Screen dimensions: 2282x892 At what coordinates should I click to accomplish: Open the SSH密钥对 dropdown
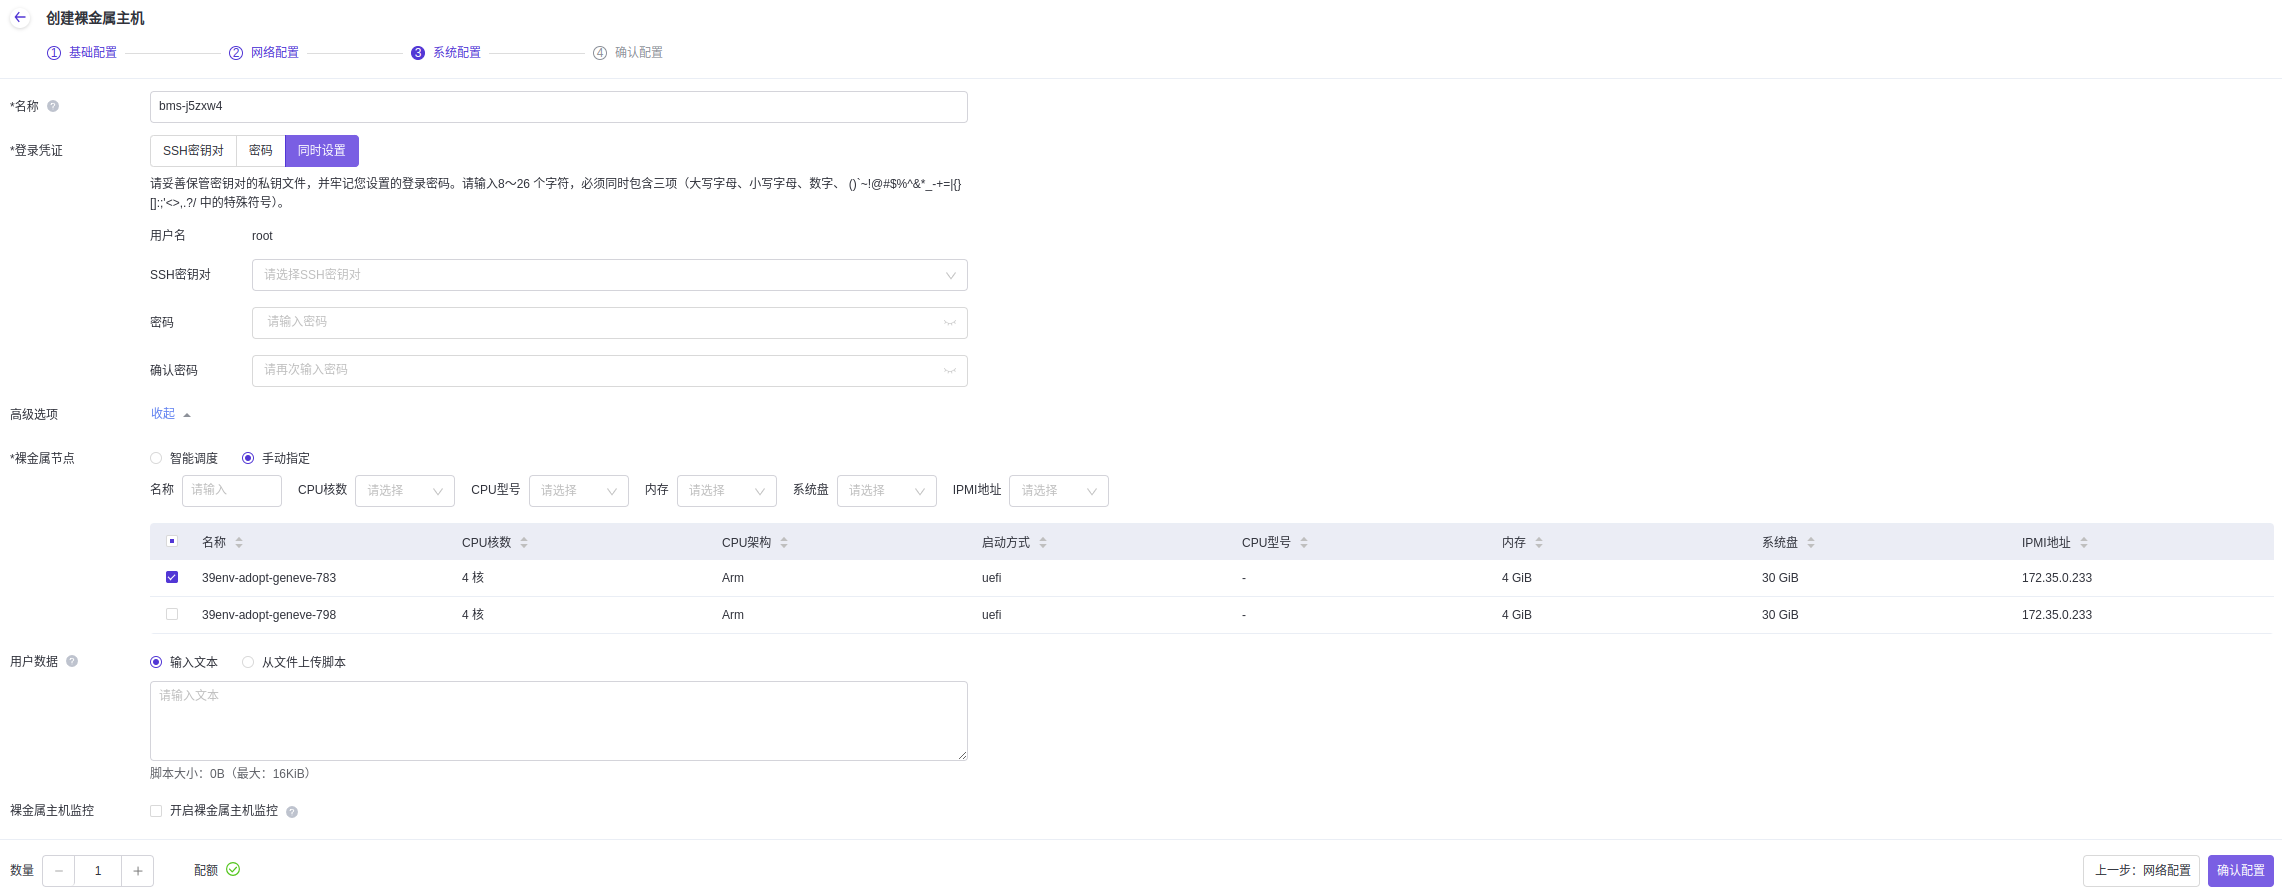(609, 275)
